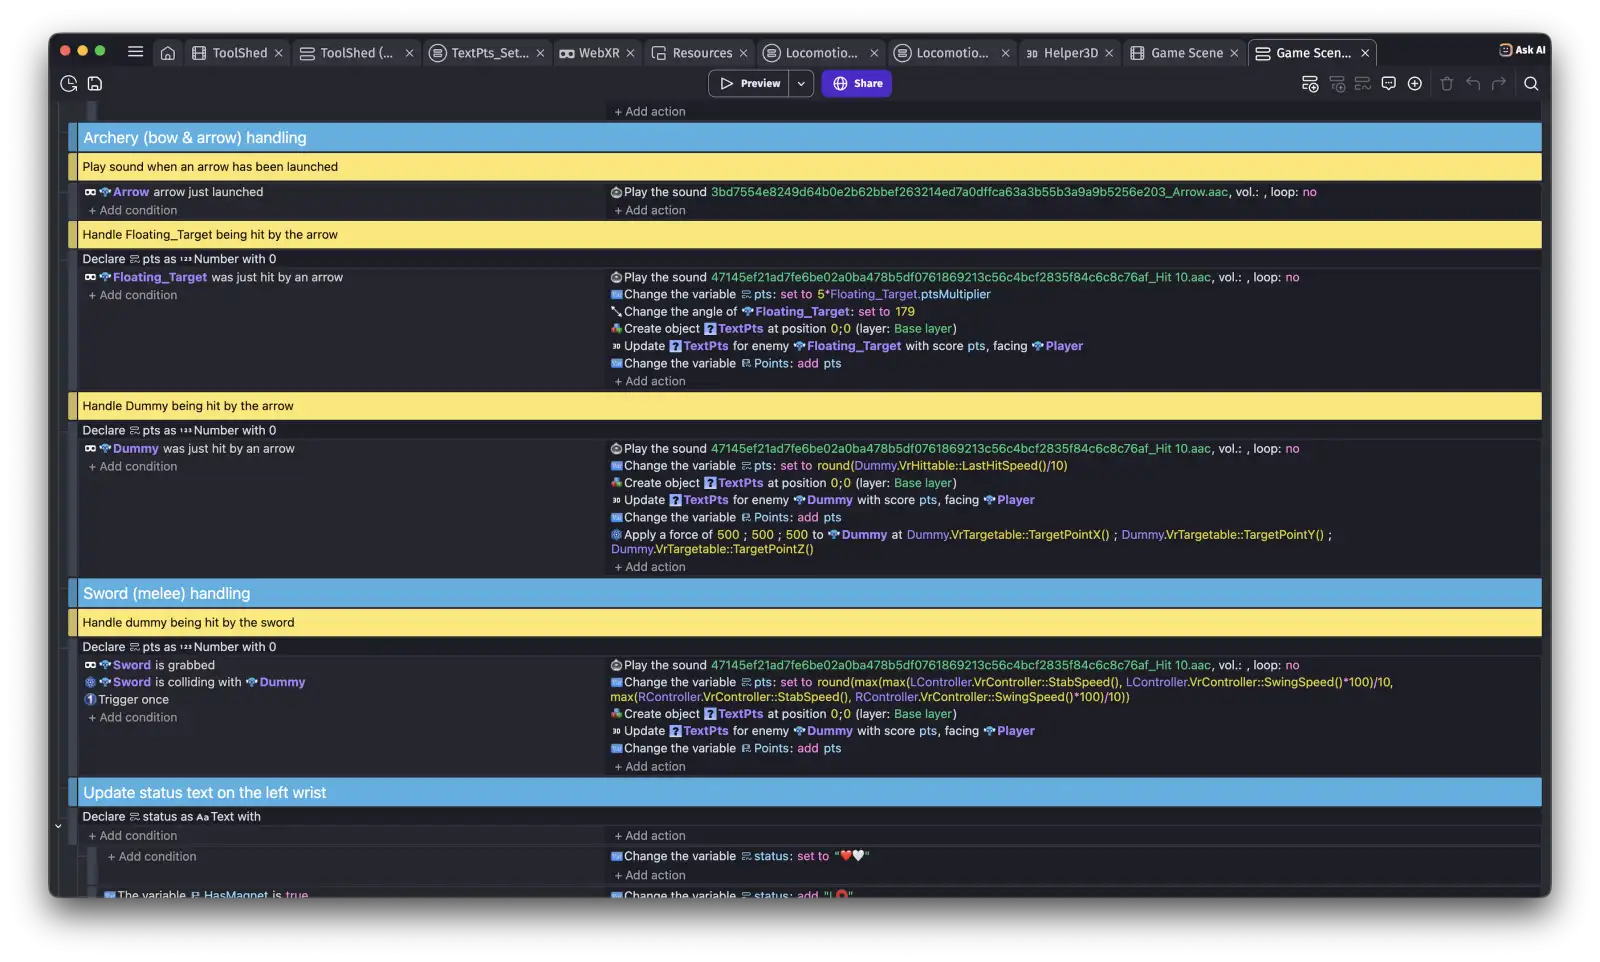Click the Add a sub-event icon
This screenshot has height=962, width=1600.
(1337, 84)
